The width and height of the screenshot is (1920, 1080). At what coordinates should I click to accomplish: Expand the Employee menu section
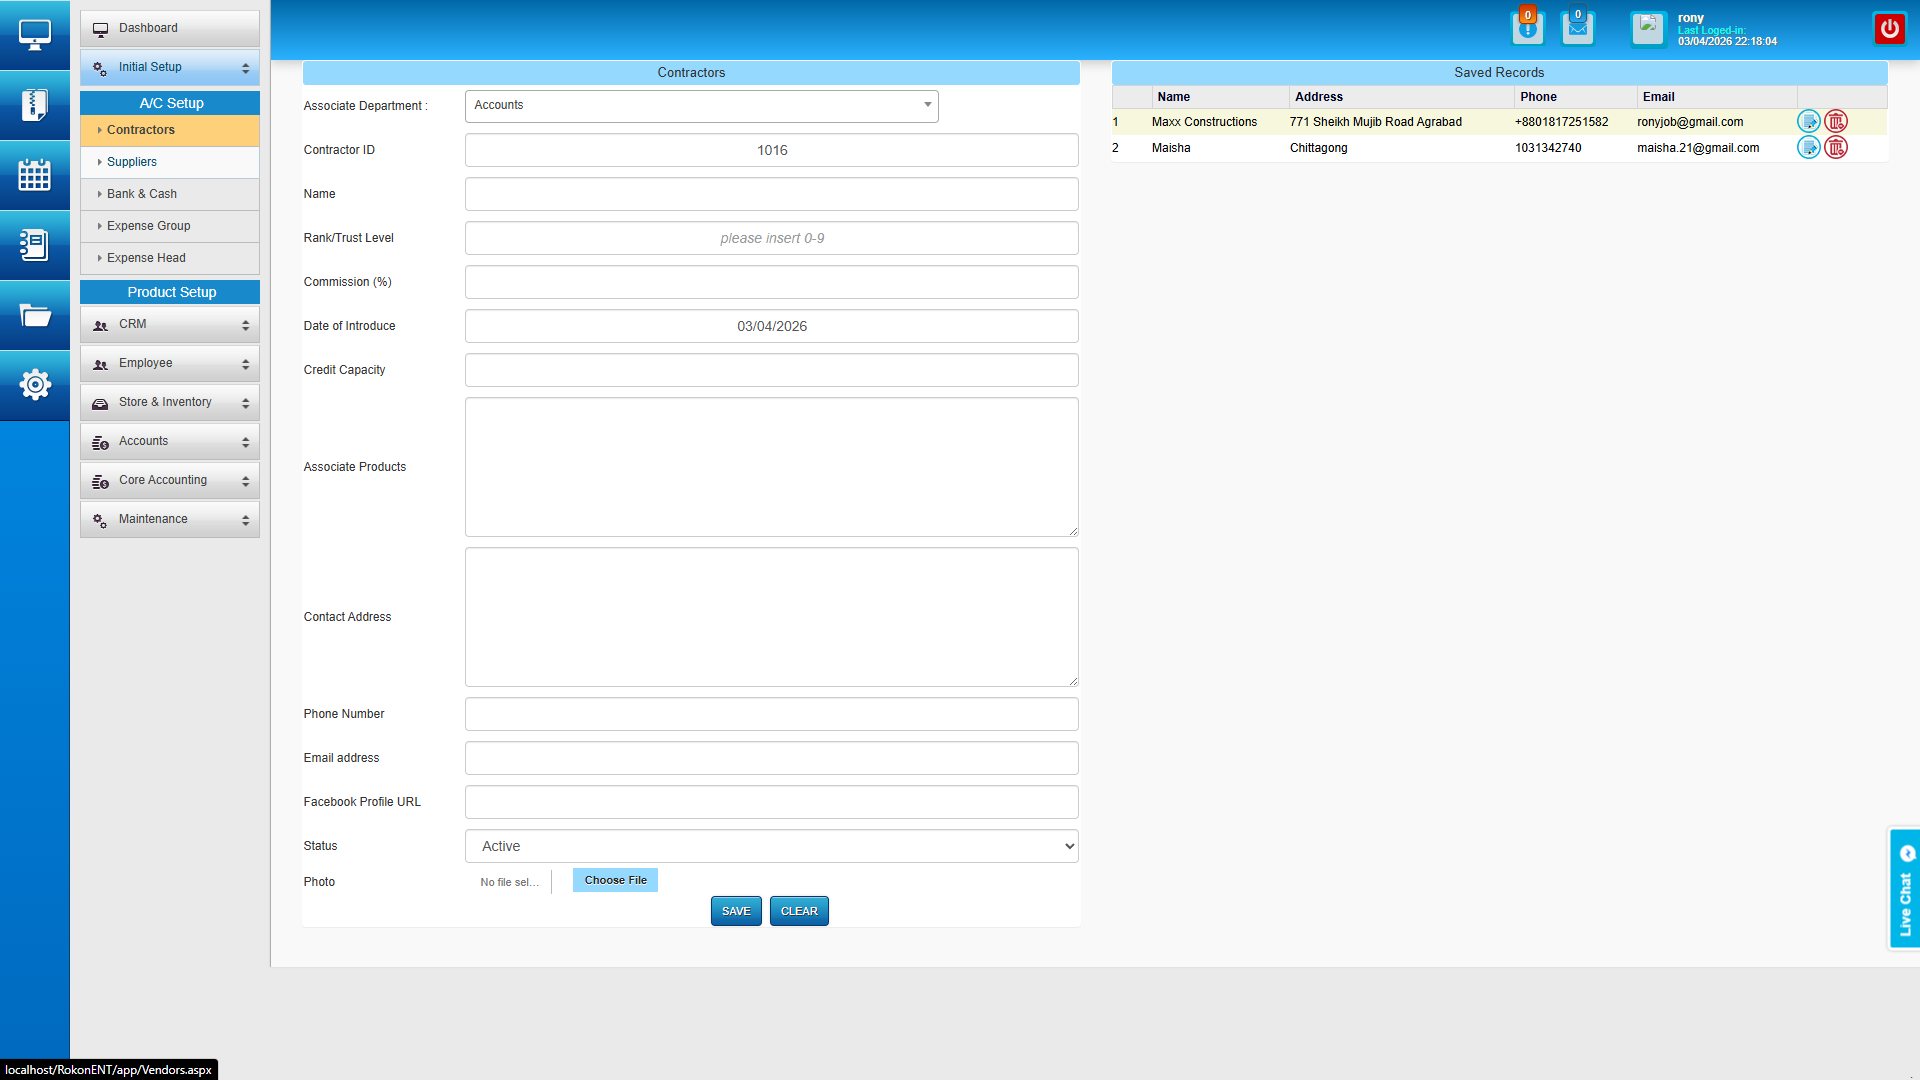169,364
